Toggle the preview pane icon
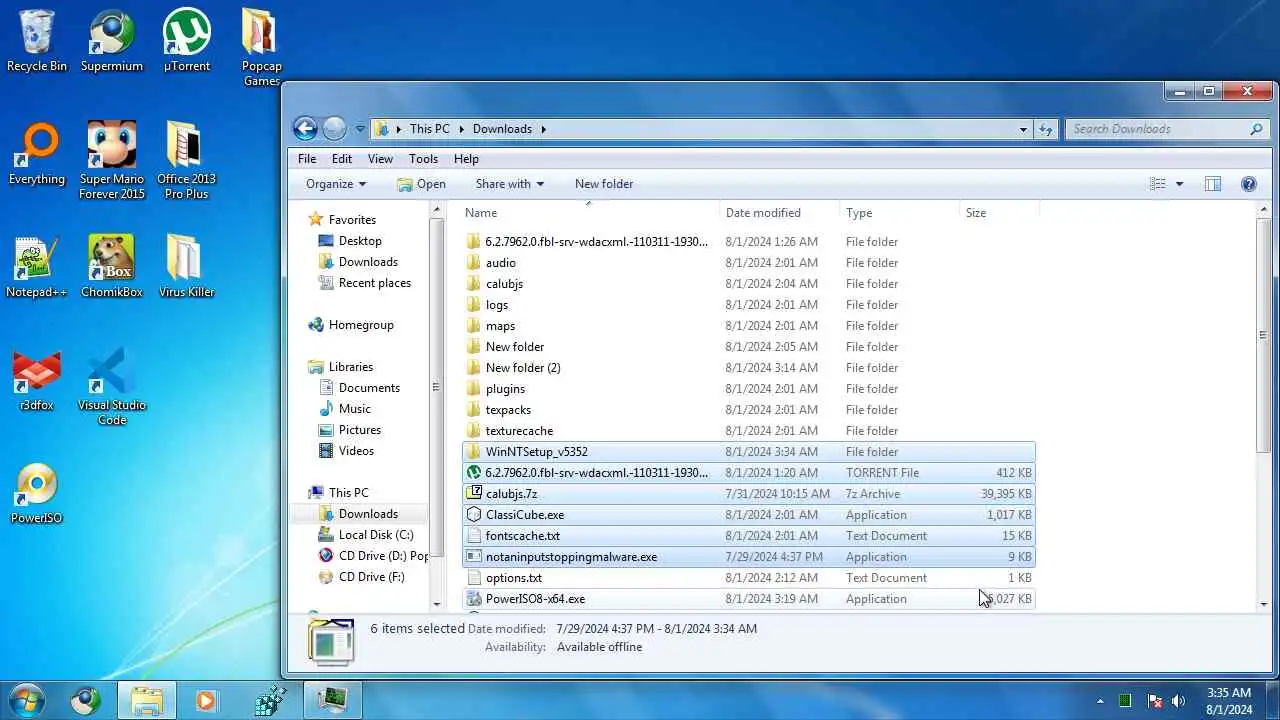The width and height of the screenshot is (1280, 720). (x=1213, y=184)
